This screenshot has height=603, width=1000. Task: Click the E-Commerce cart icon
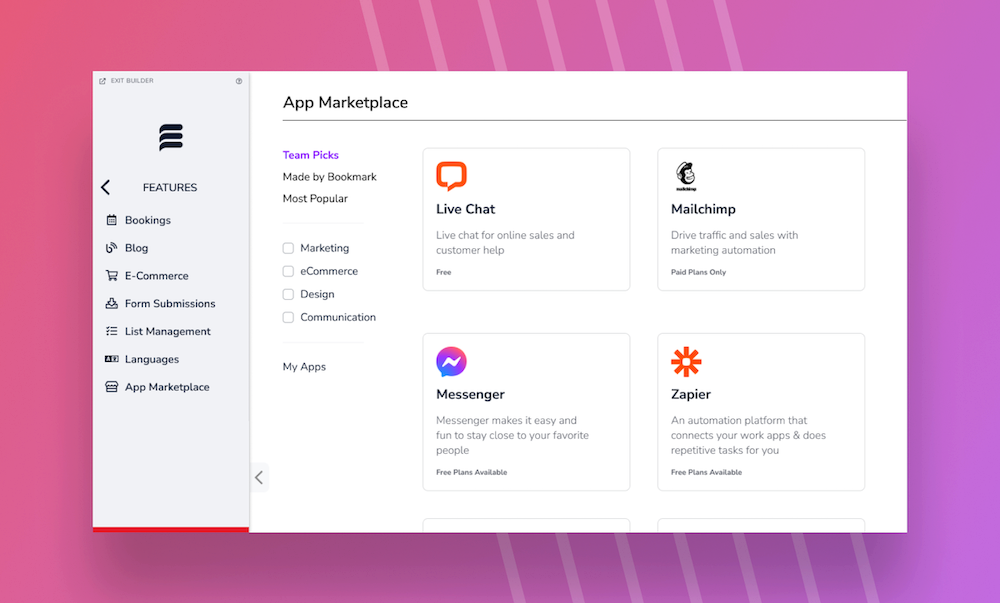pyautogui.click(x=112, y=275)
